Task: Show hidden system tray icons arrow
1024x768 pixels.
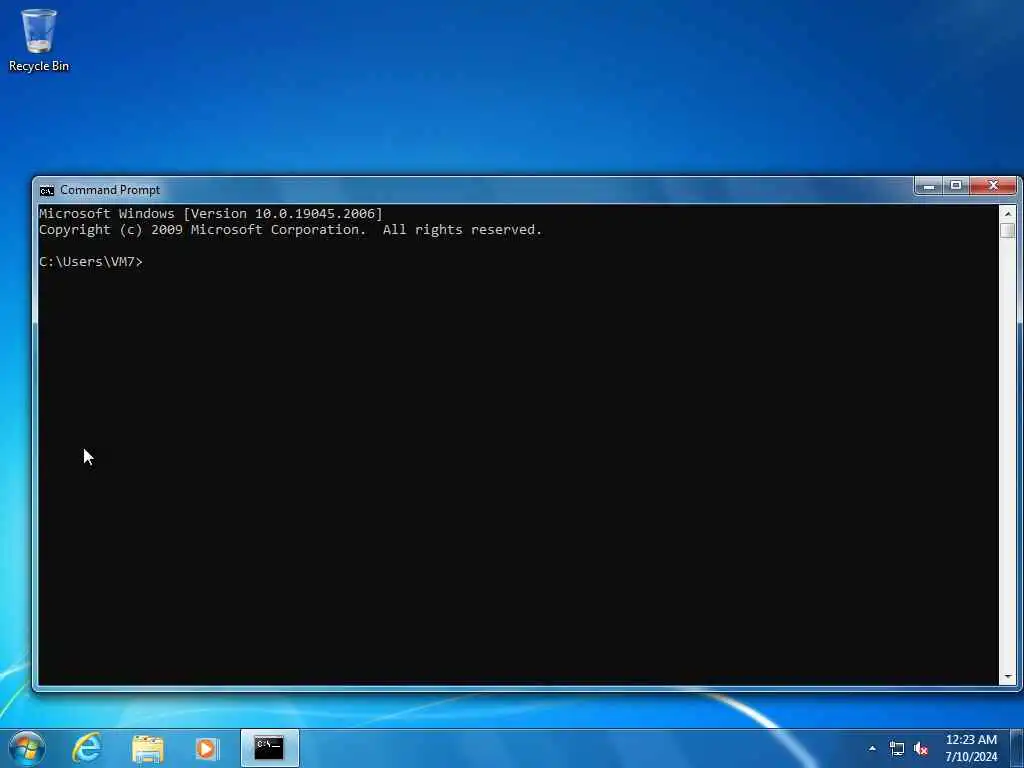Action: (x=872, y=748)
